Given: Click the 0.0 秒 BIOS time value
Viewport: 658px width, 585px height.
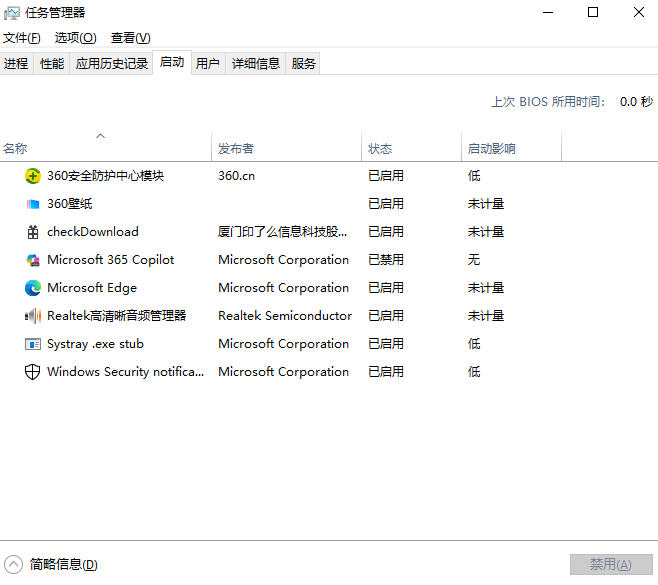Looking at the screenshot, I should [637, 102].
